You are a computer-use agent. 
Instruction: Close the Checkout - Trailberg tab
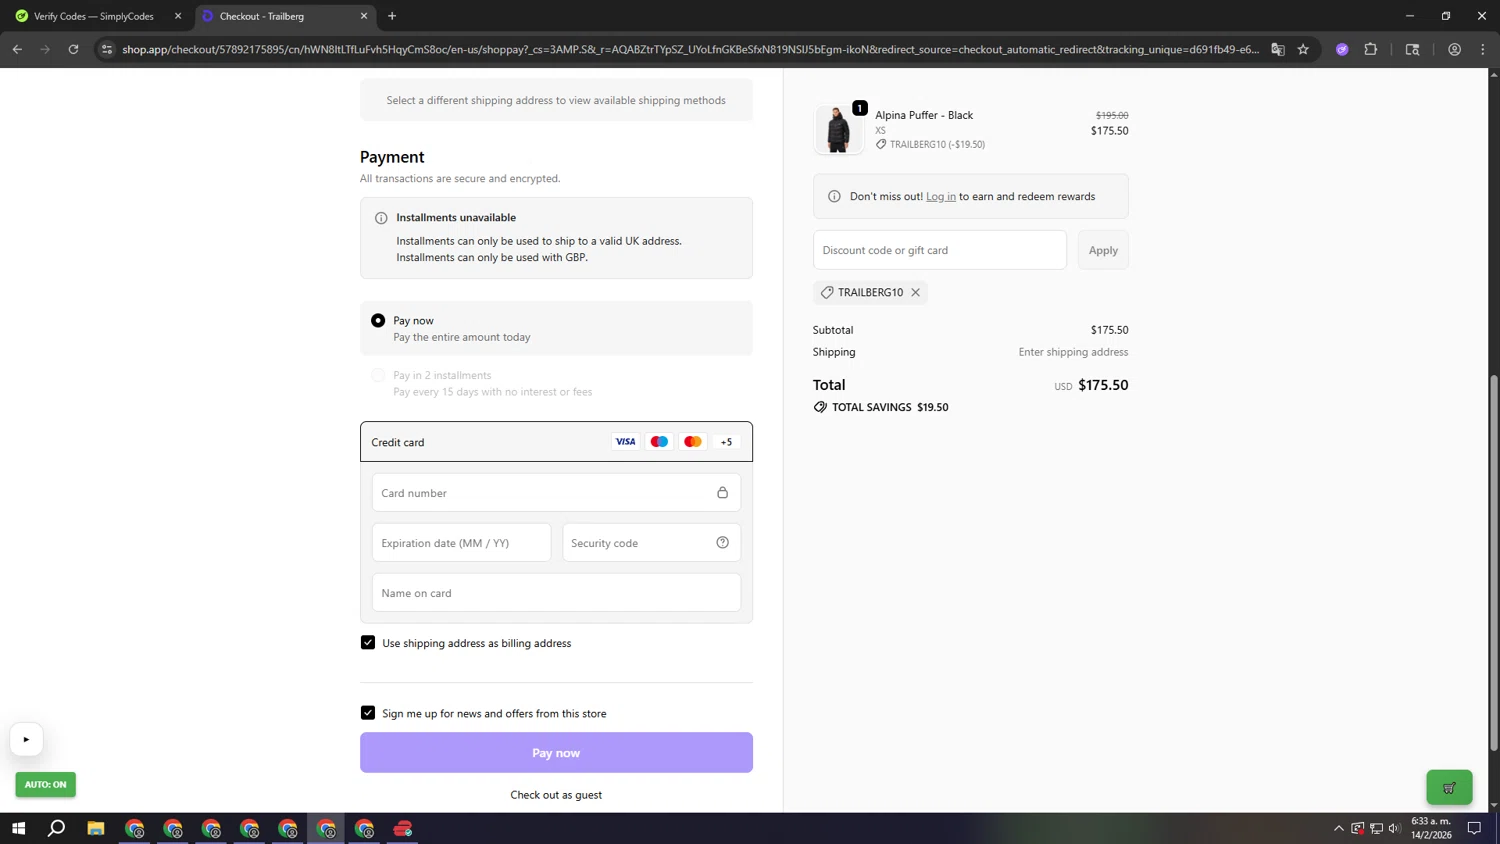(364, 16)
